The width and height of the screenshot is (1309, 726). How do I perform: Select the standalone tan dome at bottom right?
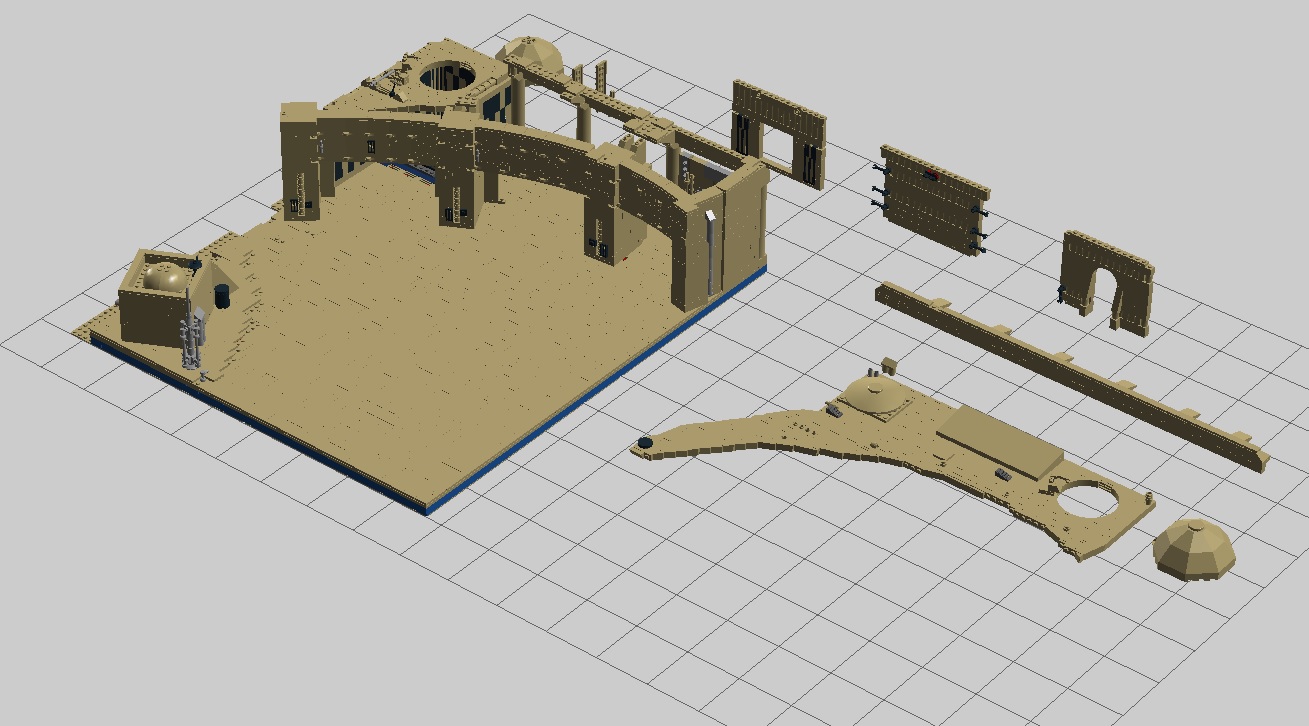point(1194,549)
